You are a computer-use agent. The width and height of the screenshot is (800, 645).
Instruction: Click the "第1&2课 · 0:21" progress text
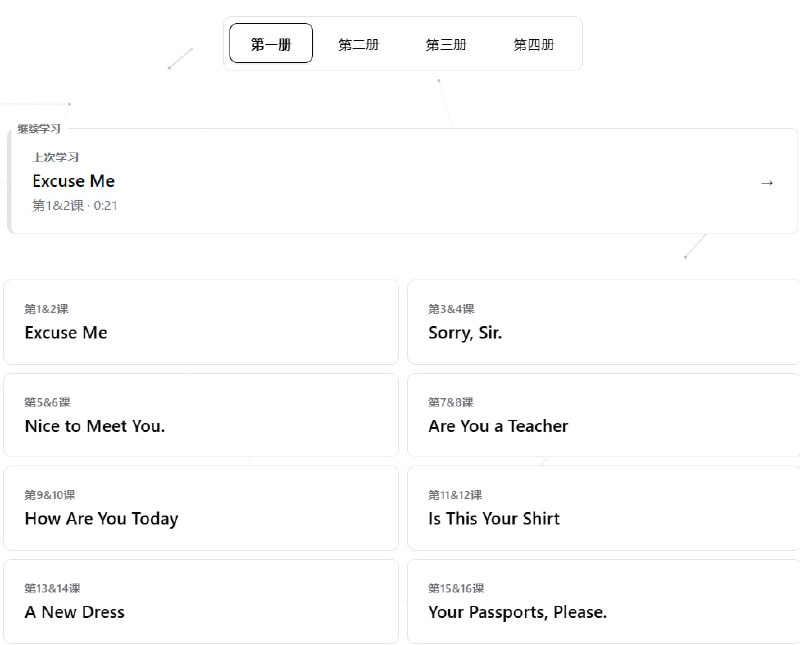pos(75,206)
